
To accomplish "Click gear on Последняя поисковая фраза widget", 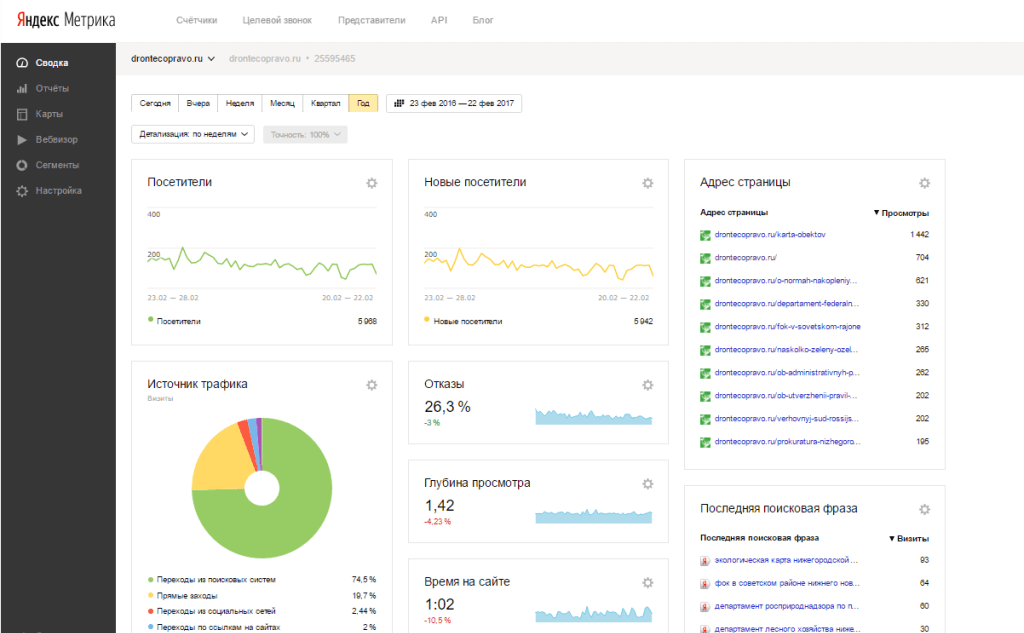I will tap(924, 509).
